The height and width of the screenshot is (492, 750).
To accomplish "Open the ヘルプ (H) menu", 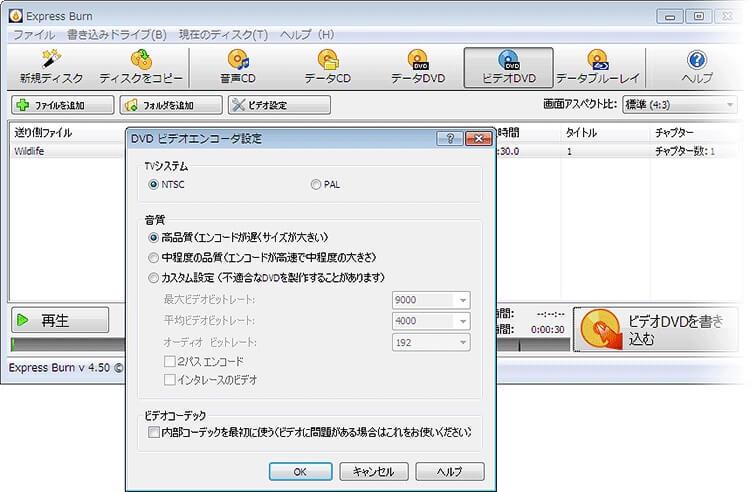I will coord(307,34).
